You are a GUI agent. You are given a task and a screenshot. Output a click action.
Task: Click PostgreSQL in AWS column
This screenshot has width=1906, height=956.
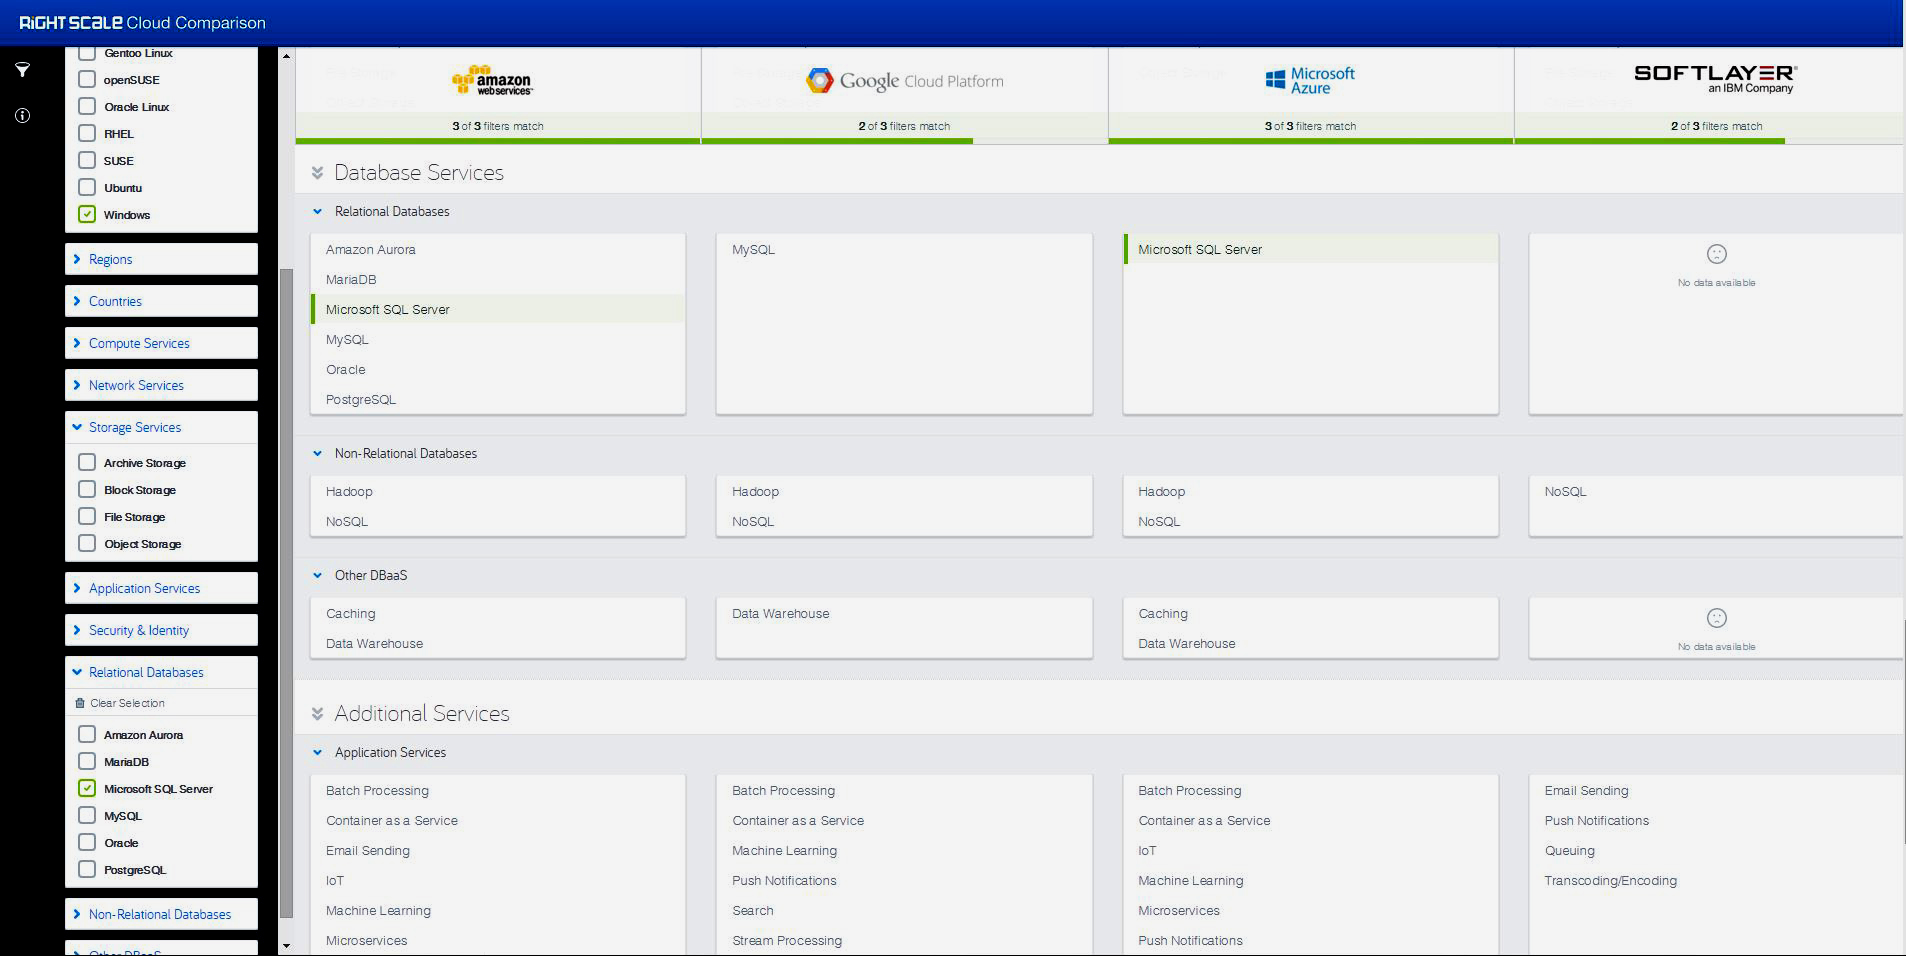click(x=361, y=400)
